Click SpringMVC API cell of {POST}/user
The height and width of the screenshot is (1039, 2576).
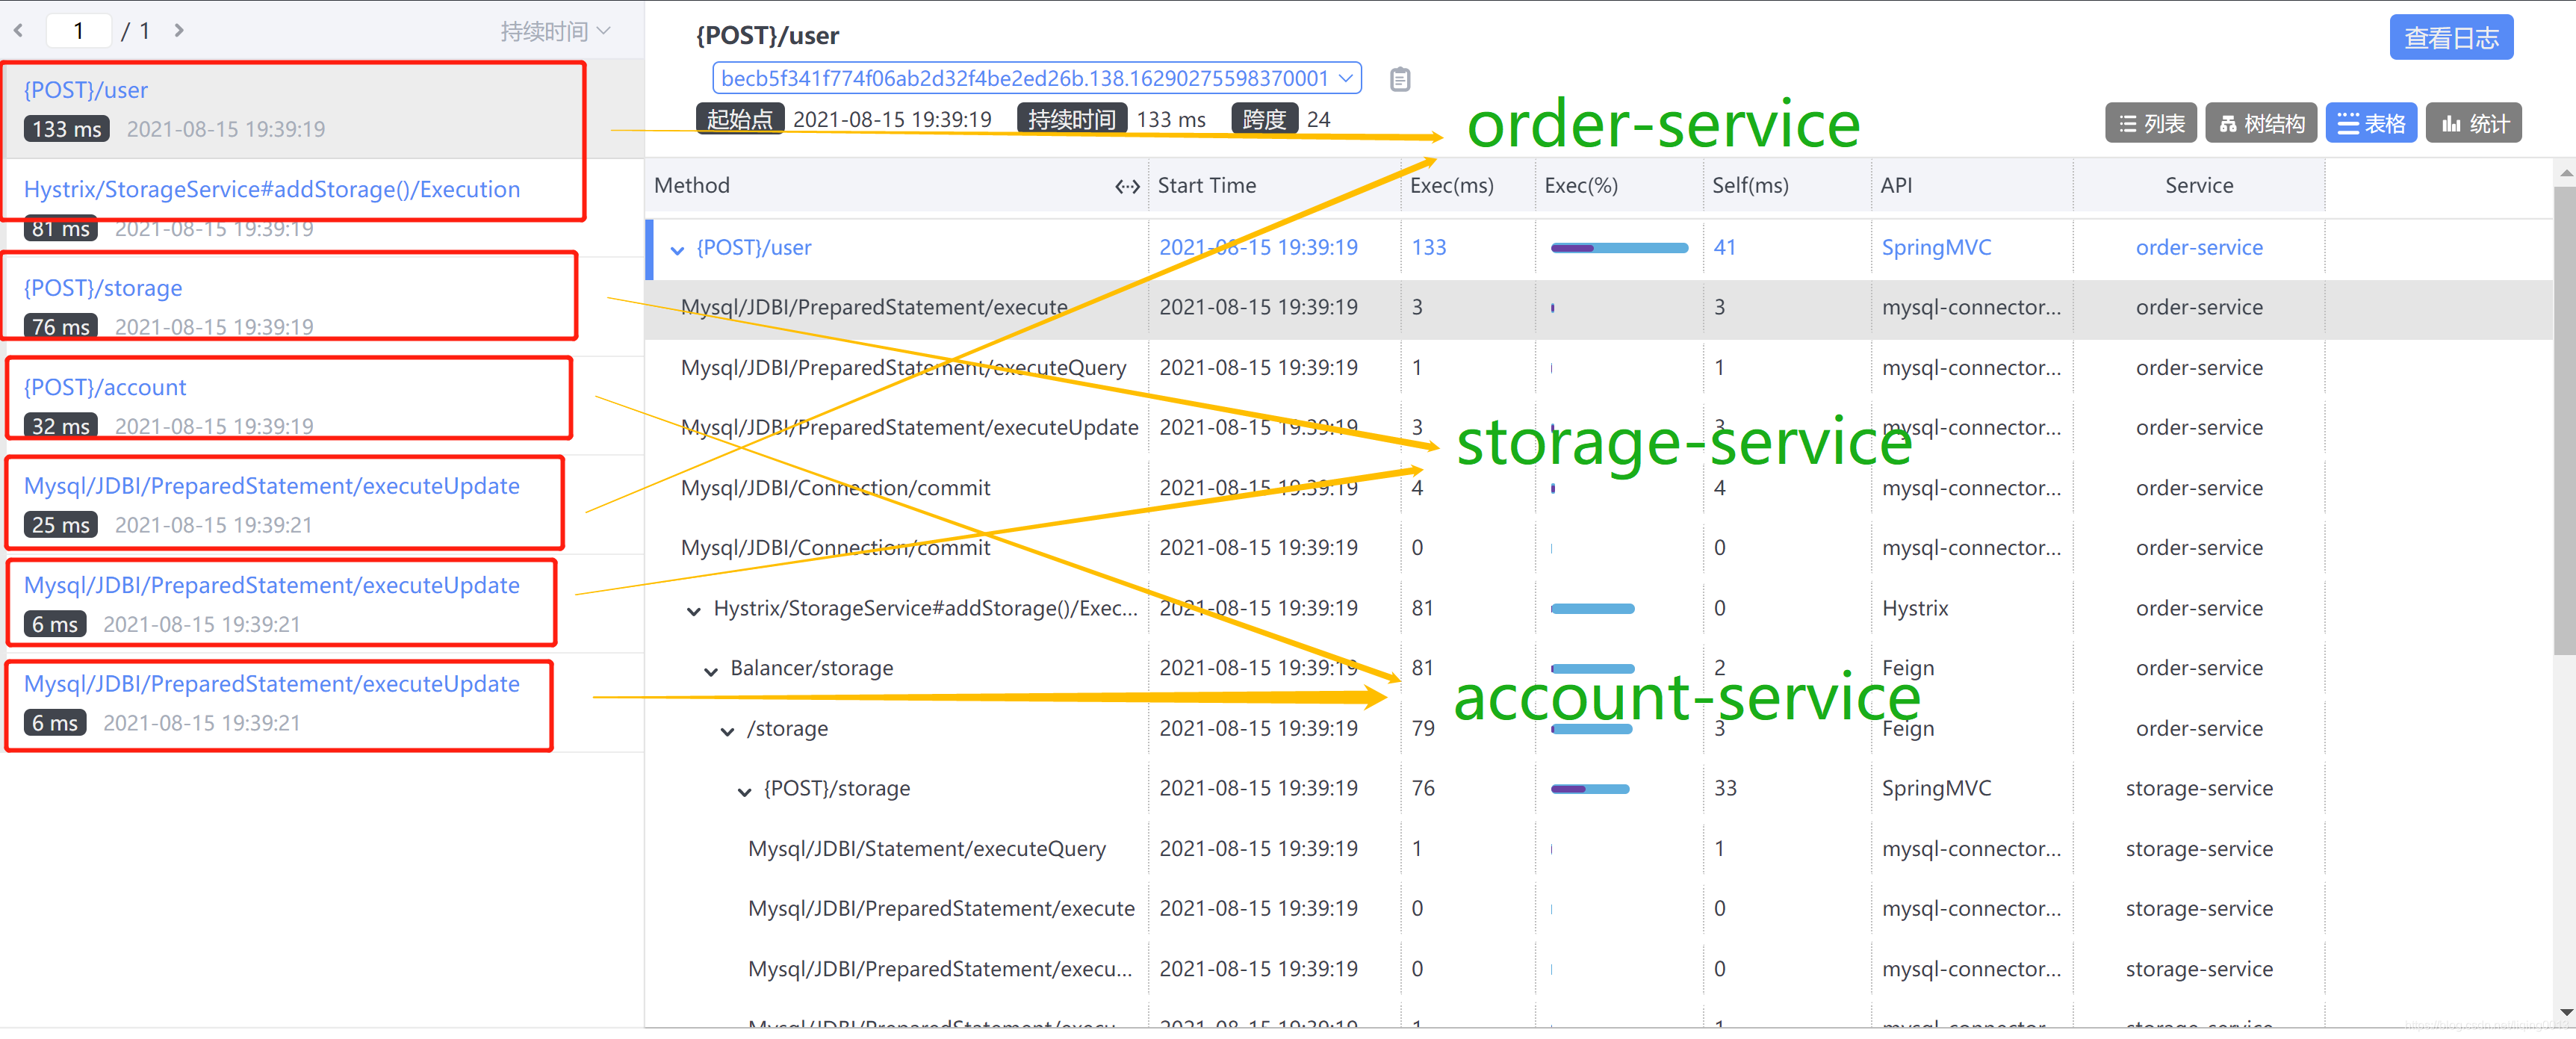(1935, 248)
